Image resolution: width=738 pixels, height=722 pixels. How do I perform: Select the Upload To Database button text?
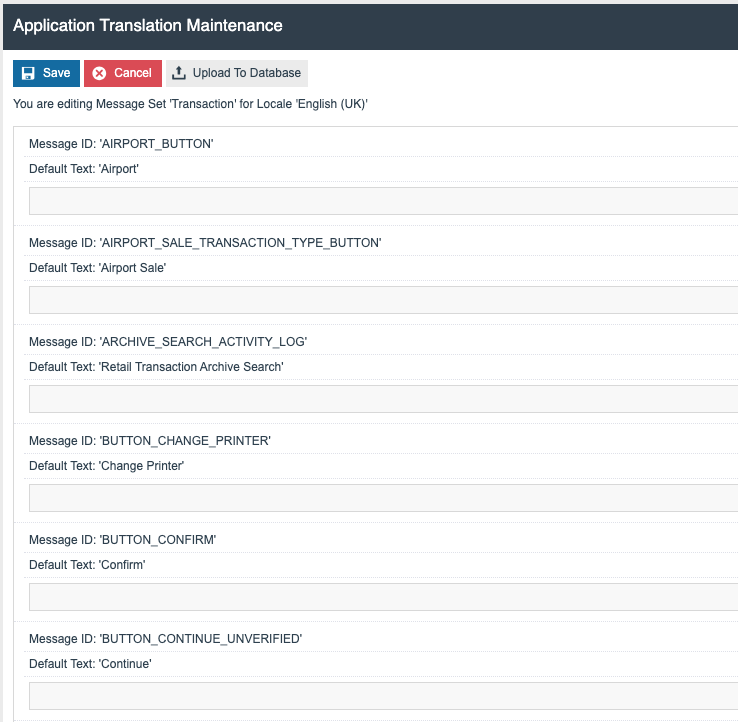[246, 73]
